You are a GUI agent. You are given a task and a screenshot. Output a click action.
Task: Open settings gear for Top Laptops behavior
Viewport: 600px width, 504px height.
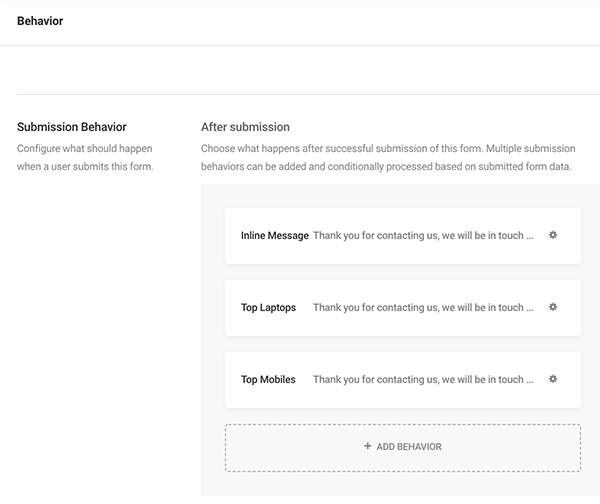[553, 307]
